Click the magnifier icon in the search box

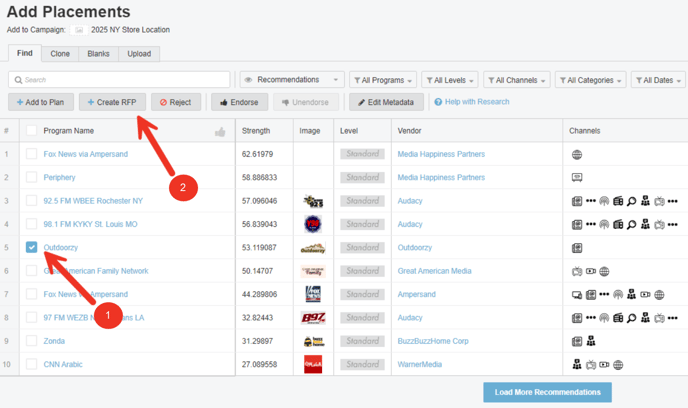pos(18,80)
